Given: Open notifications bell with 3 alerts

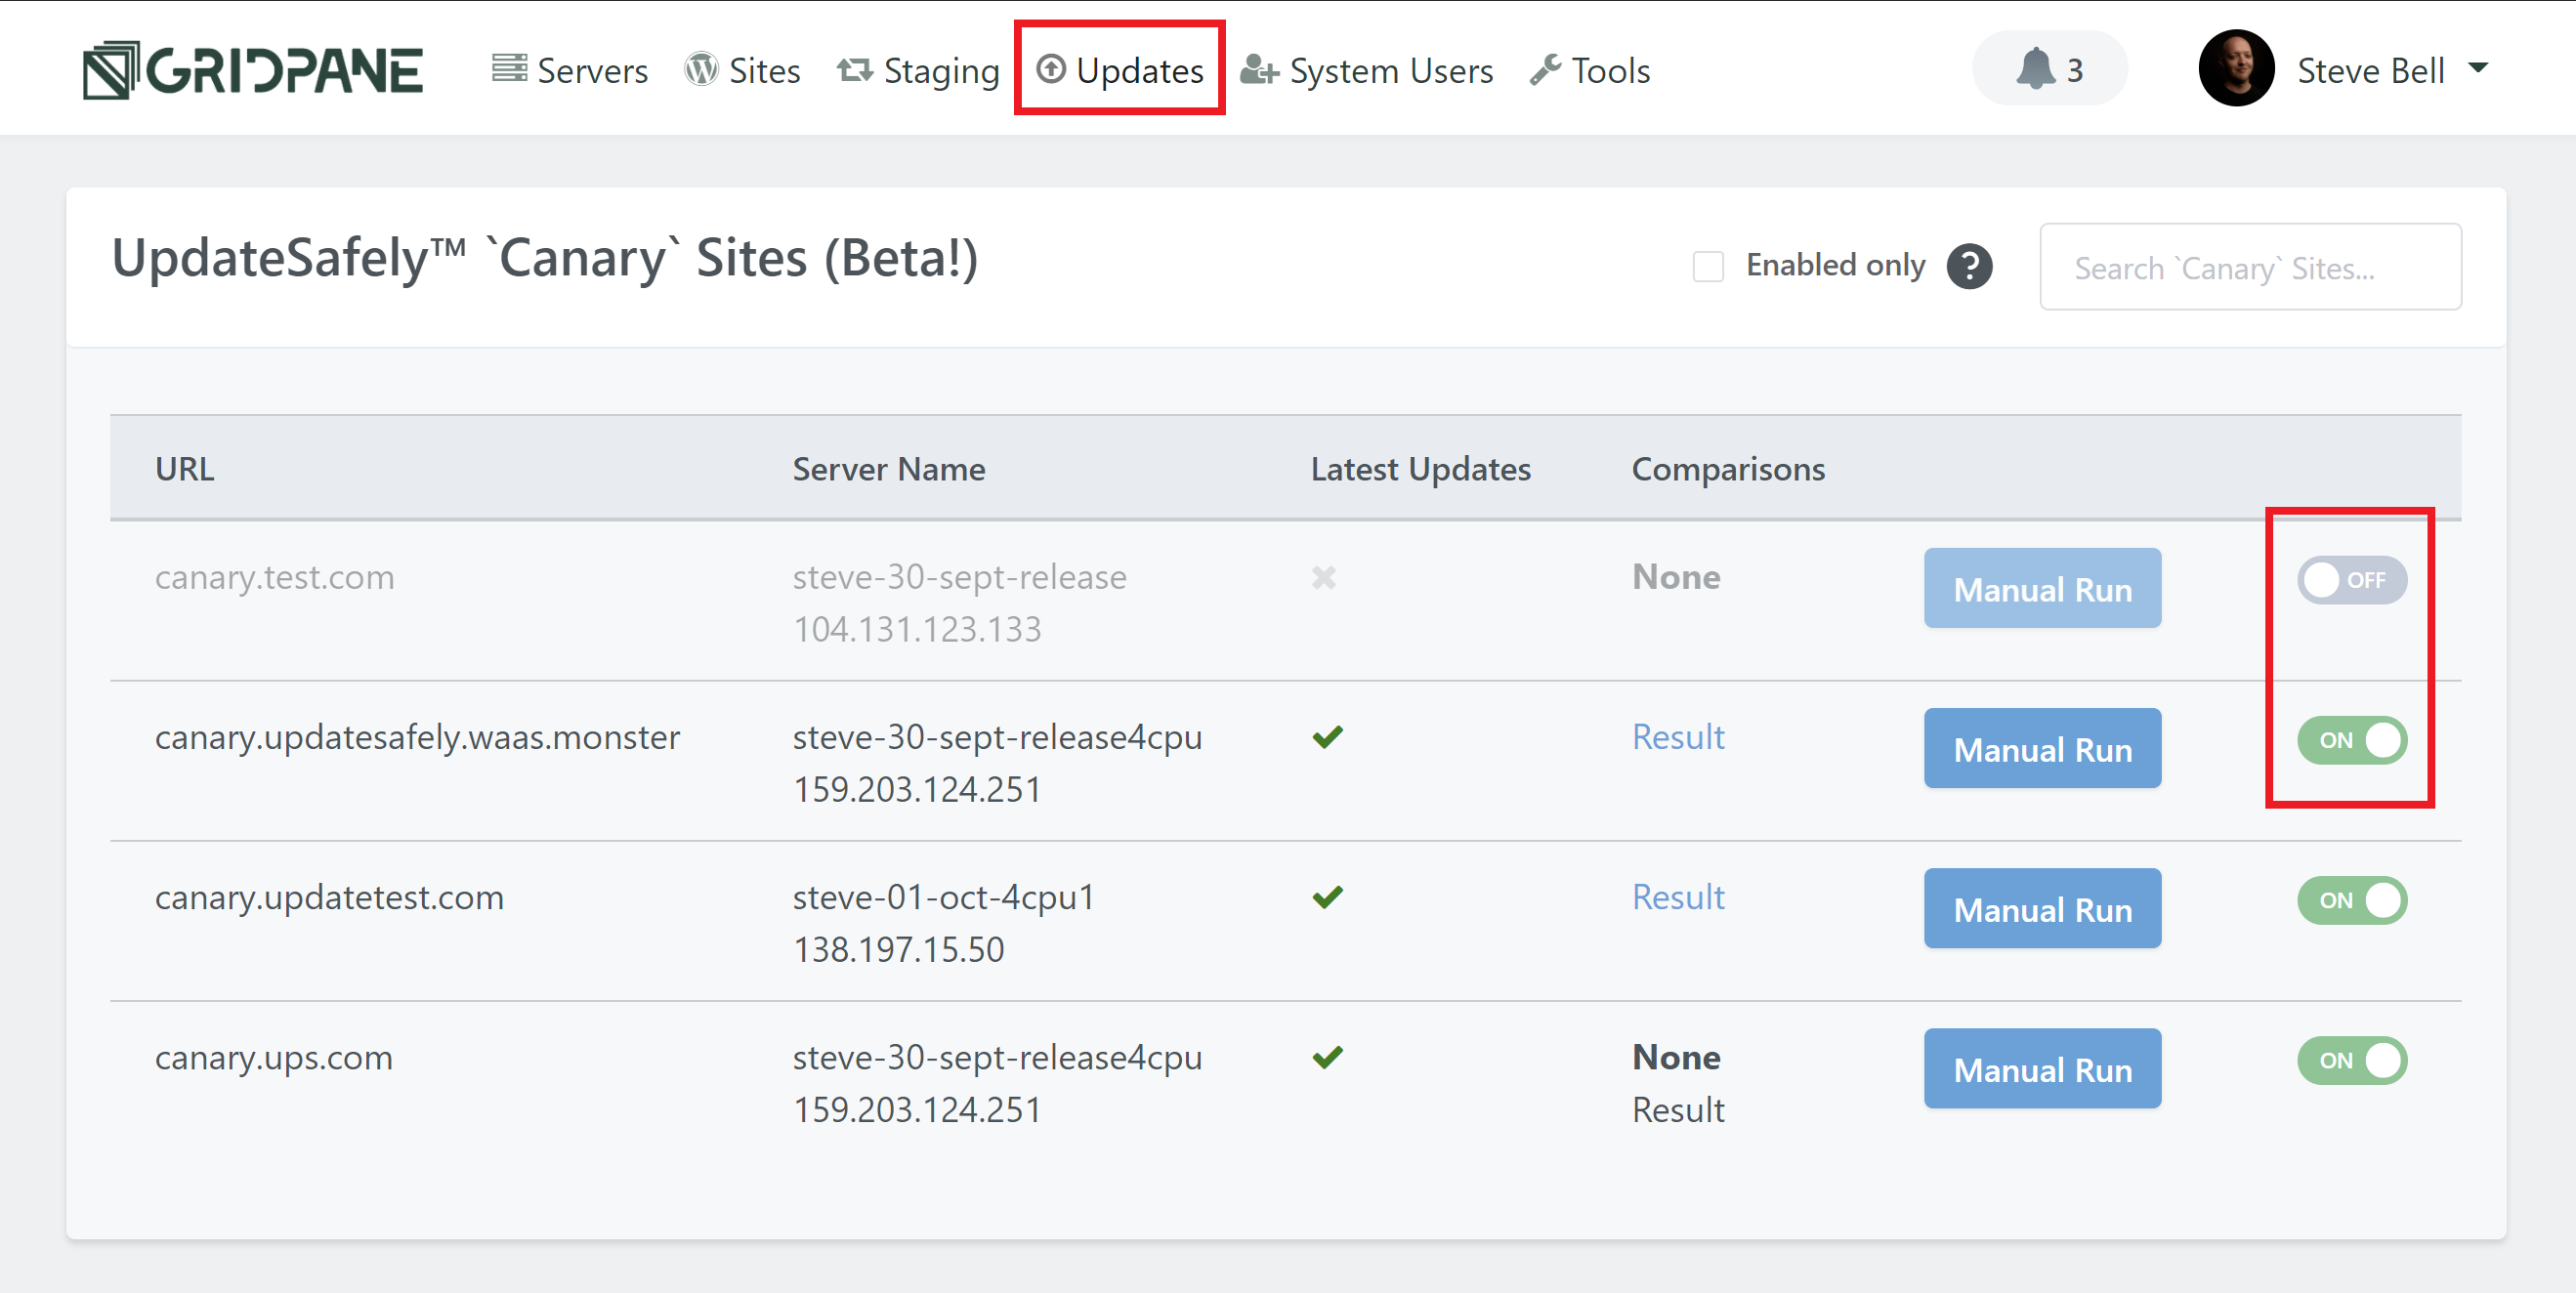Looking at the screenshot, I should pyautogui.click(x=2049, y=68).
